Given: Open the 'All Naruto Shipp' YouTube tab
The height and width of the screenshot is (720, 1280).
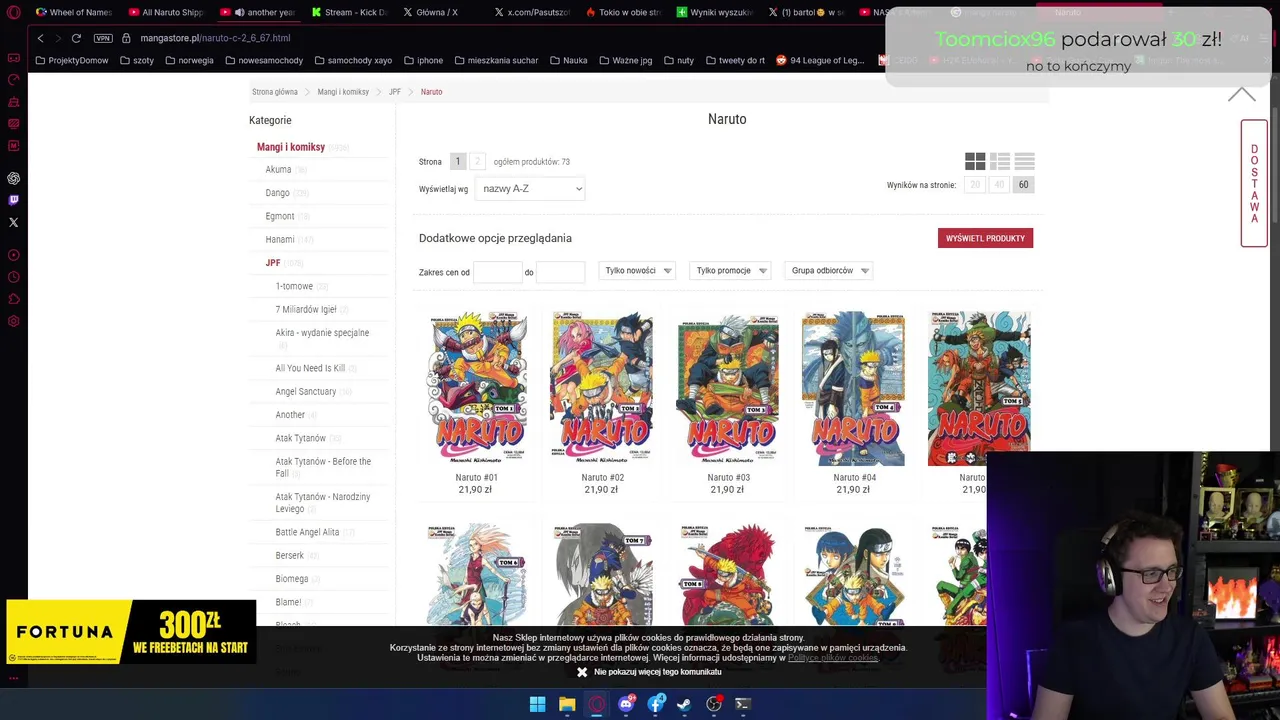Looking at the screenshot, I should pos(166,12).
